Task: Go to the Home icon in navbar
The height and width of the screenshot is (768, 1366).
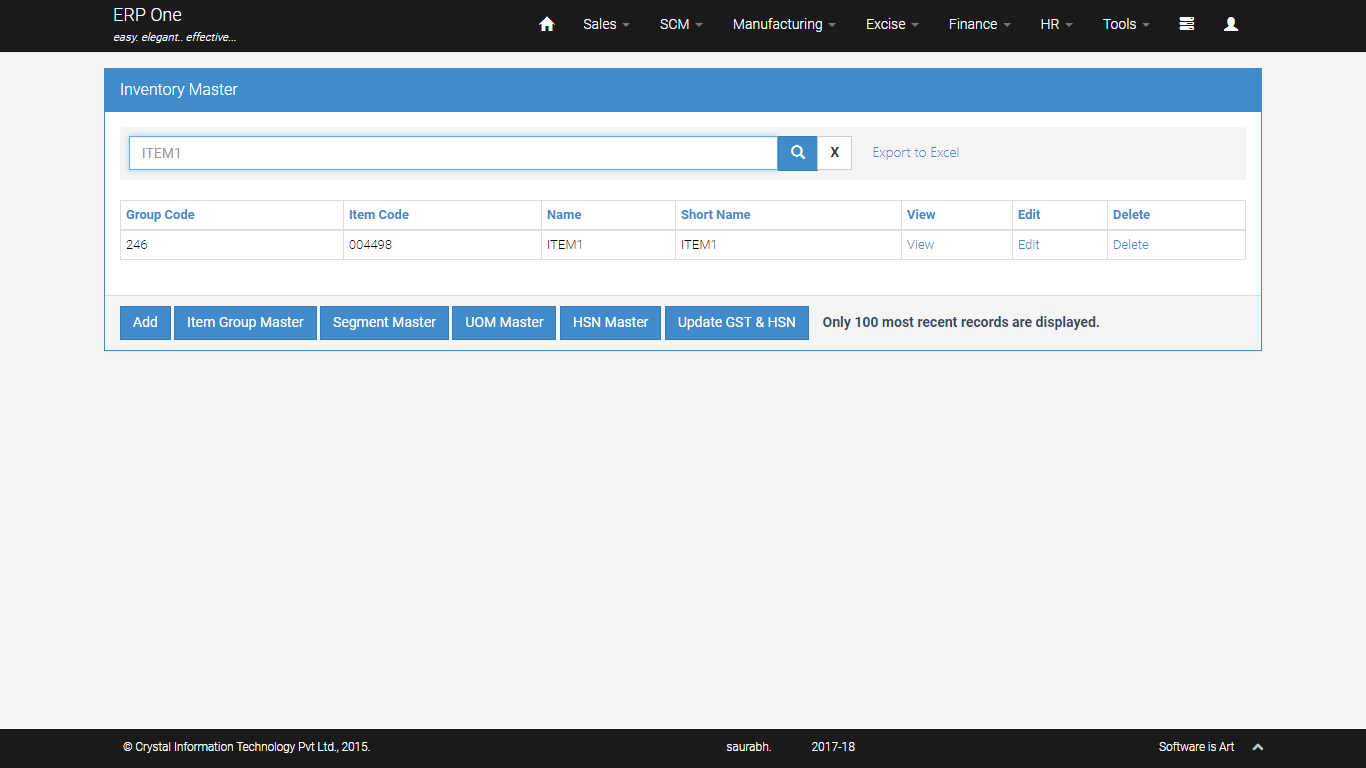Action: coord(546,24)
